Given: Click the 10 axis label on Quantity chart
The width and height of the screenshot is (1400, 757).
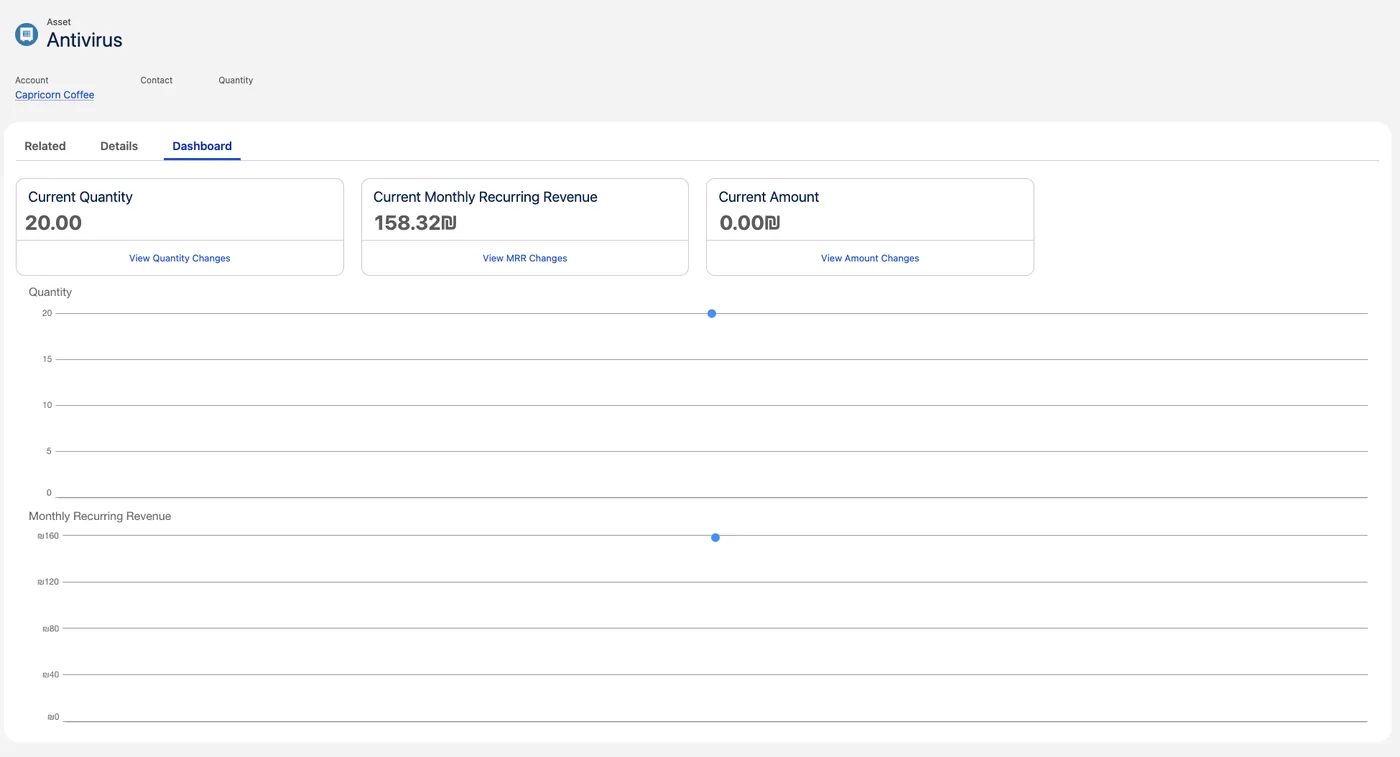Looking at the screenshot, I should tap(47, 405).
